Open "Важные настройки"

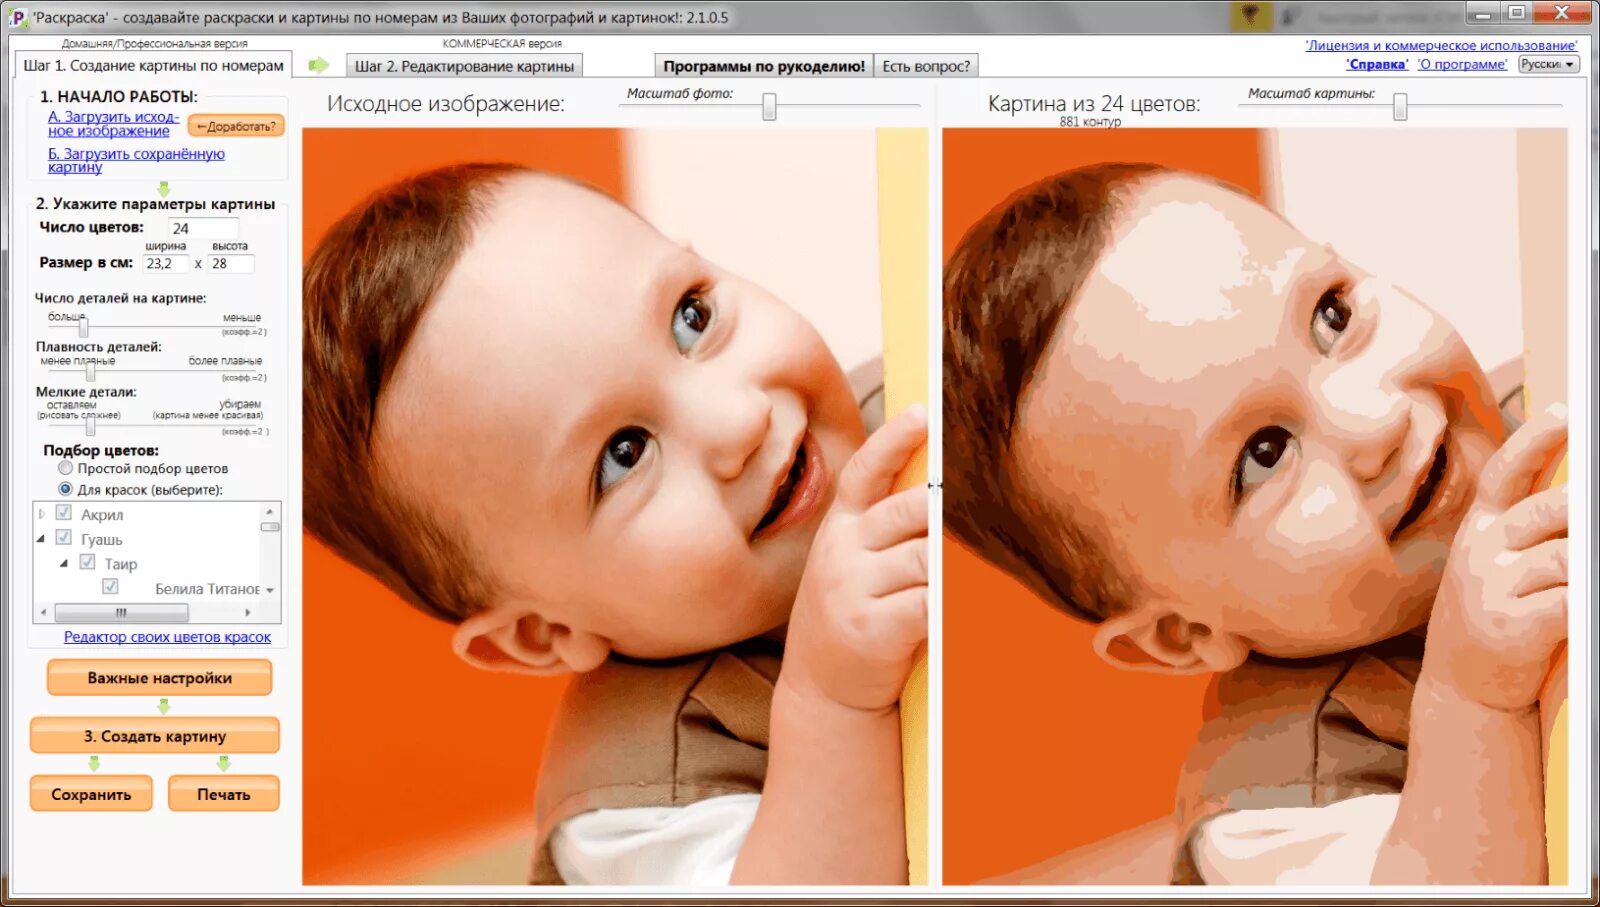tap(158, 677)
